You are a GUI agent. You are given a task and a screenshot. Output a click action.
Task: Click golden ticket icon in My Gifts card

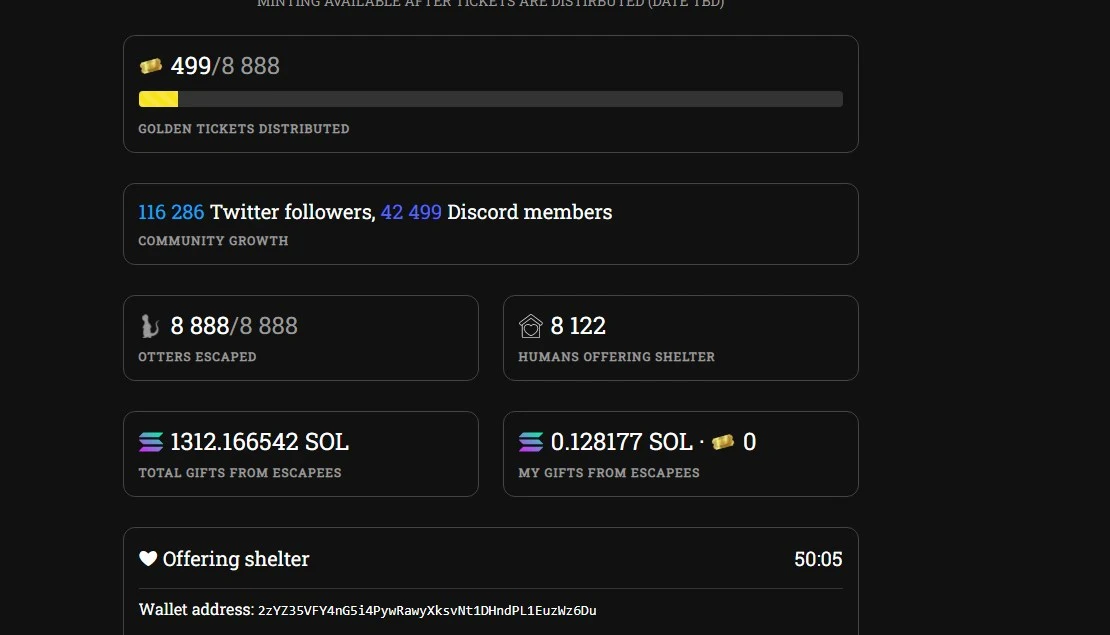[723, 442]
